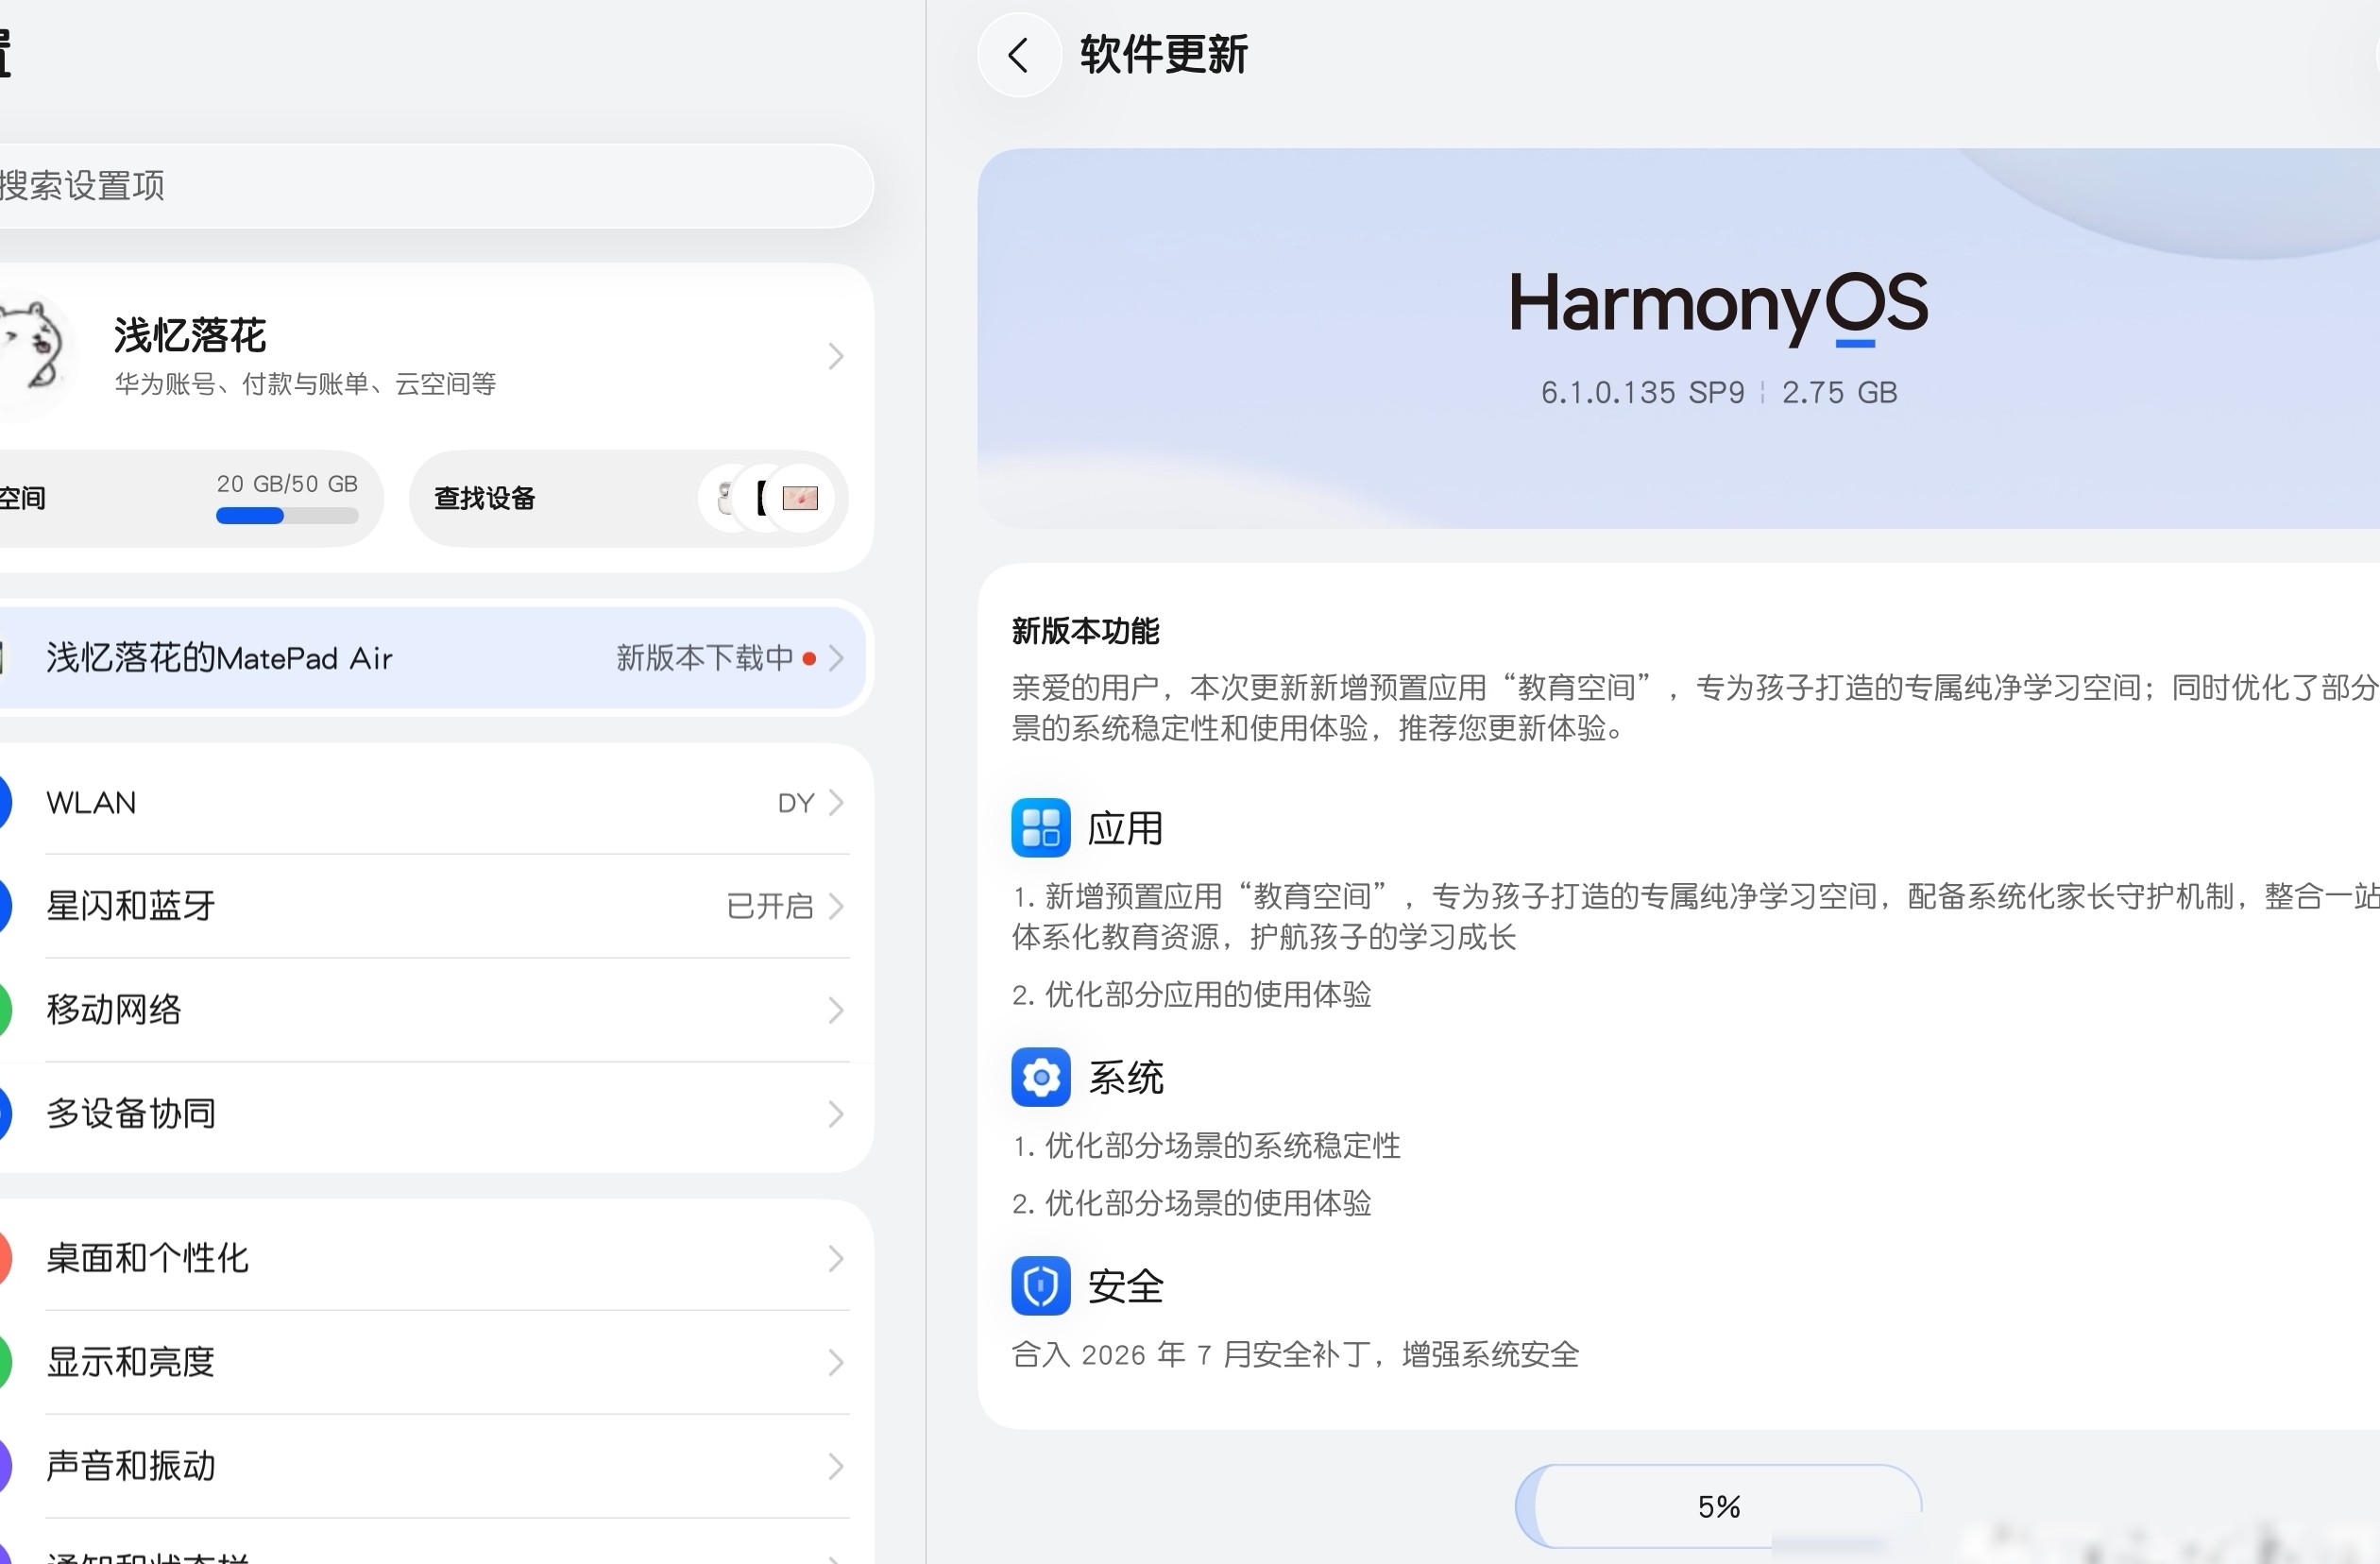This screenshot has width=2380, height=1564.
Task: Click the WLAN network name DY
Action: [796, 803]
